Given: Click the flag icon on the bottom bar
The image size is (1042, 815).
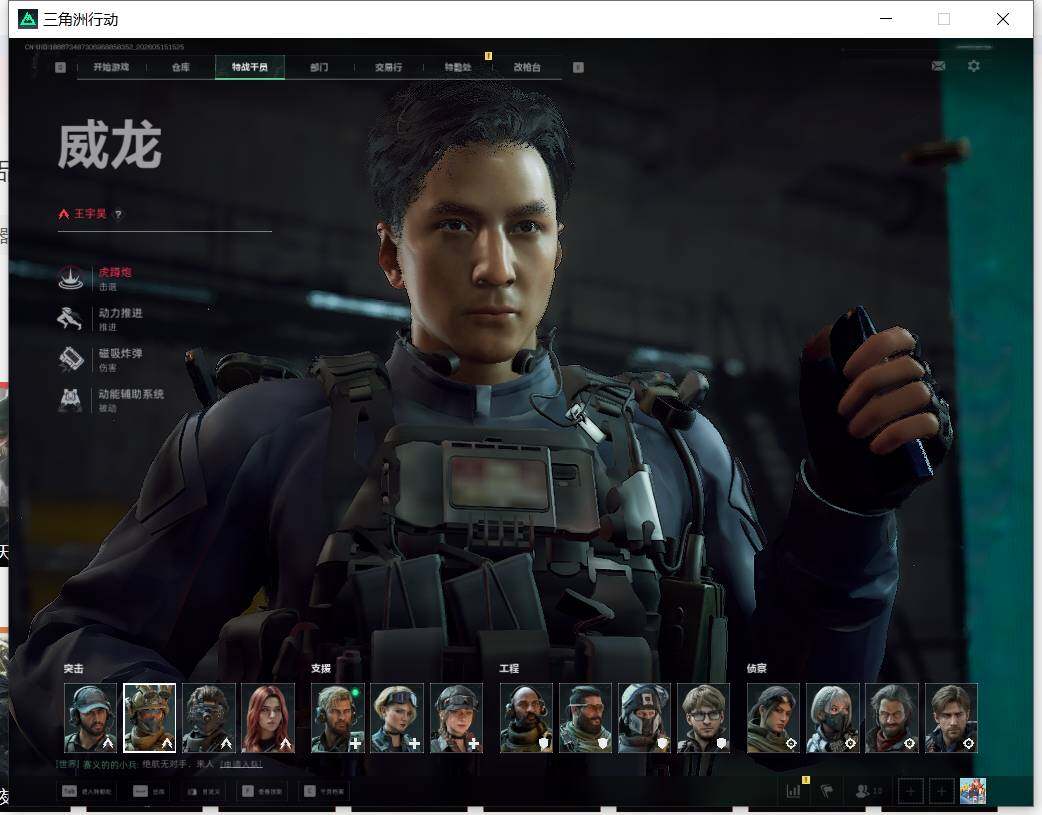Looking at the screenshot, I should click(827, 791).
